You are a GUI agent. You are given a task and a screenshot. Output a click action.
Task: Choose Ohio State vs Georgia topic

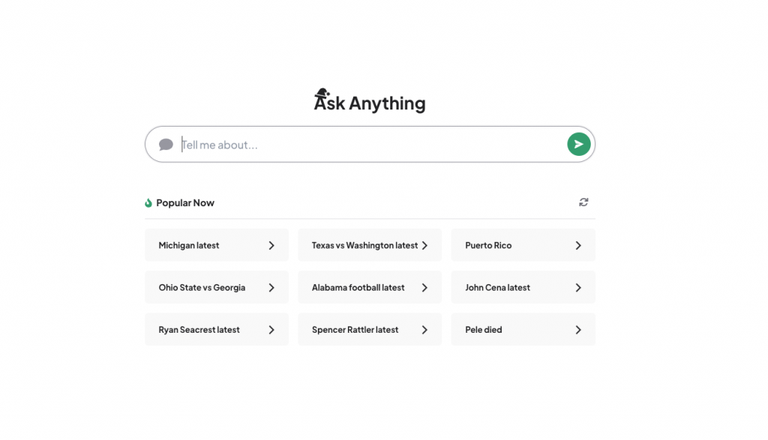202,287
